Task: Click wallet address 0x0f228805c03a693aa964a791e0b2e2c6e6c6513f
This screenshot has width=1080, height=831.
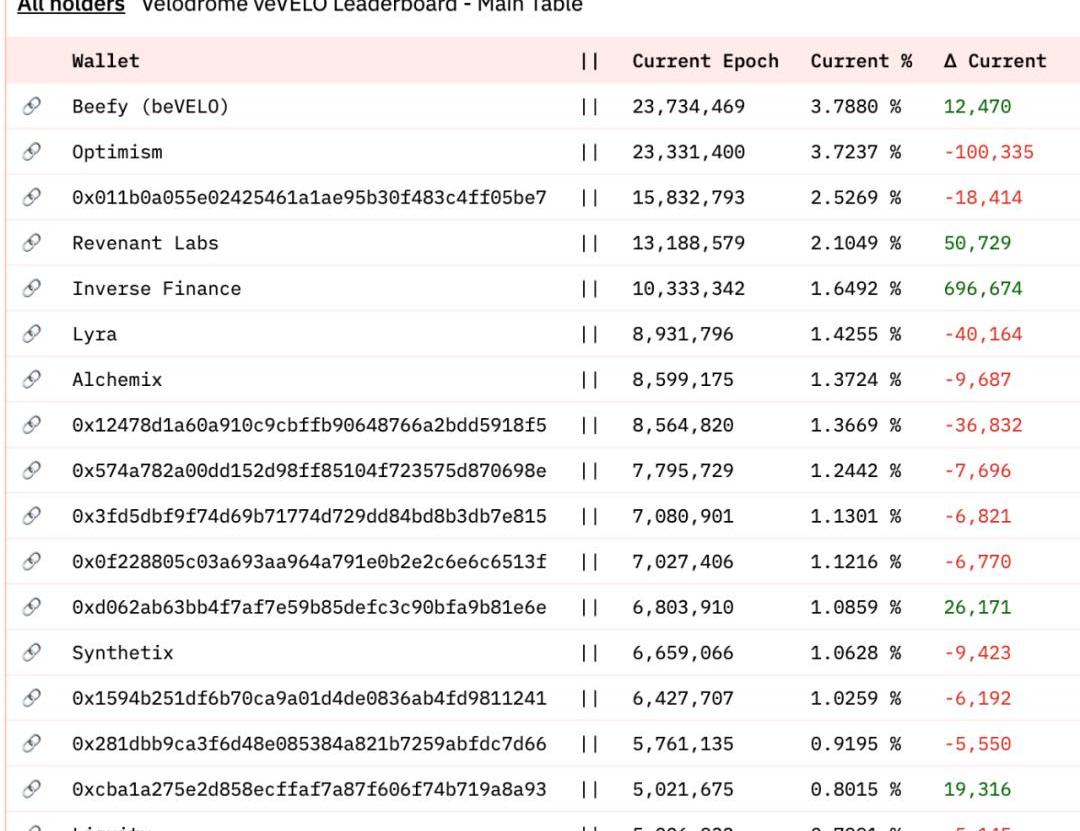Action: pos(309,562)
